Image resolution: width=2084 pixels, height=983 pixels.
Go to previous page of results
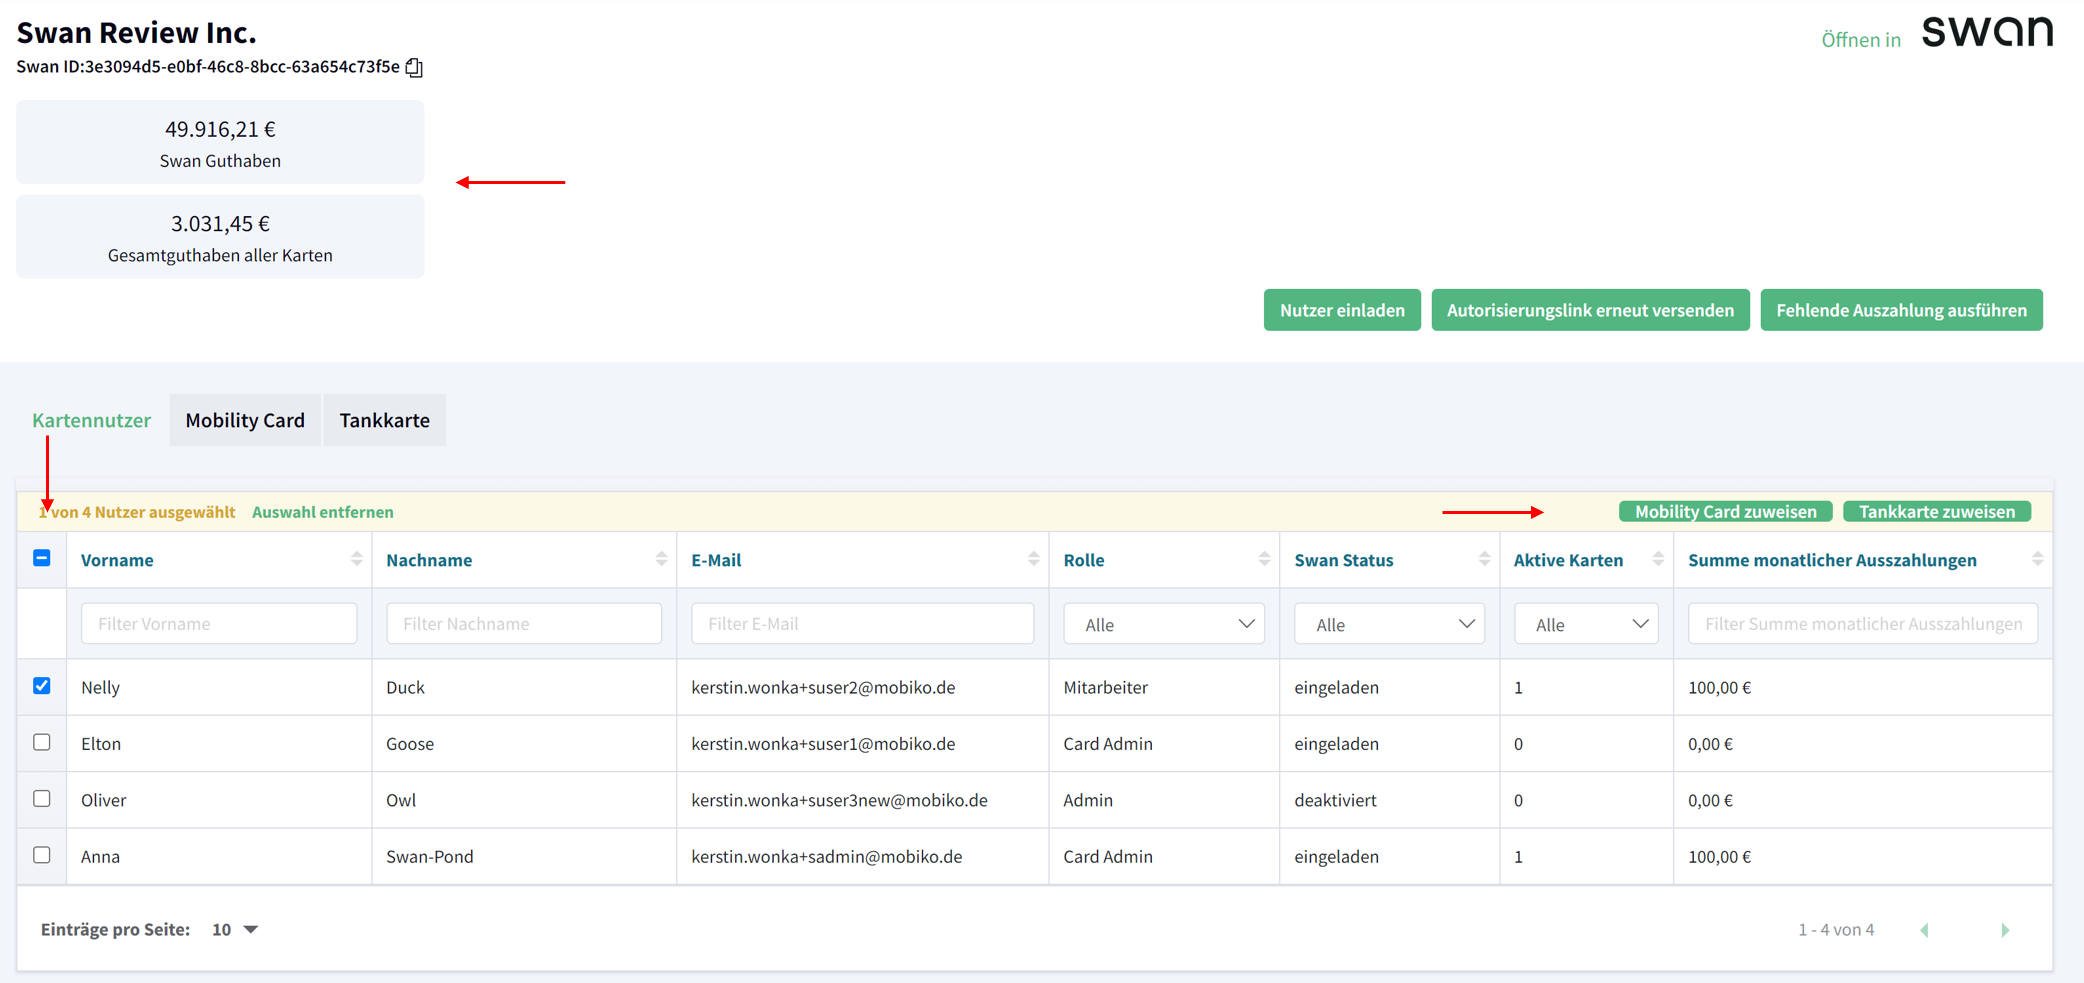point(1925,930)
